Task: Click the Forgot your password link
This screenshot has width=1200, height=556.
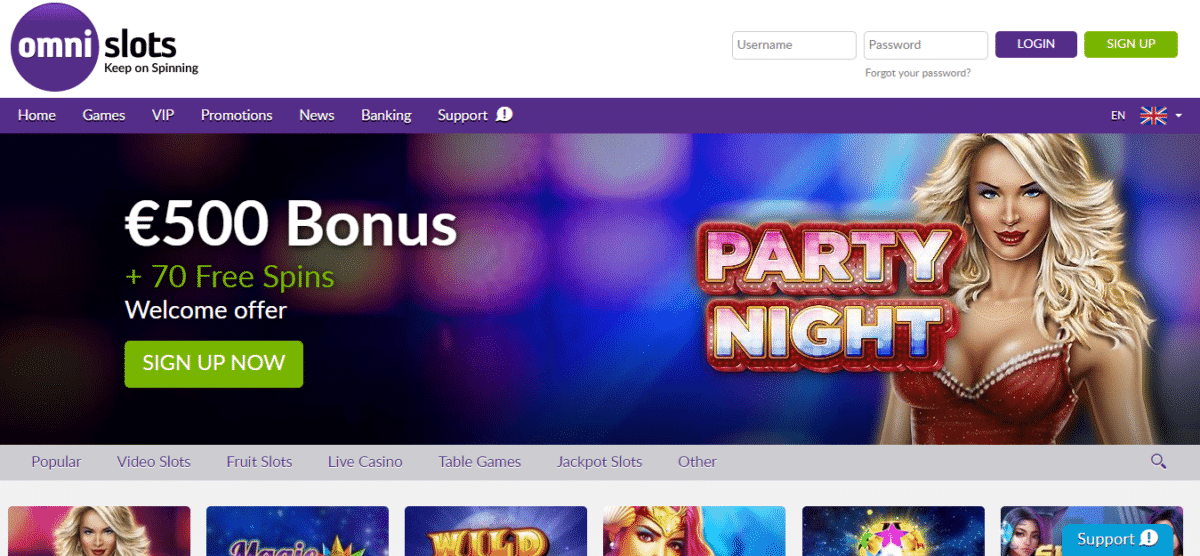Action: pyautogui.click(x=918, y=73)
